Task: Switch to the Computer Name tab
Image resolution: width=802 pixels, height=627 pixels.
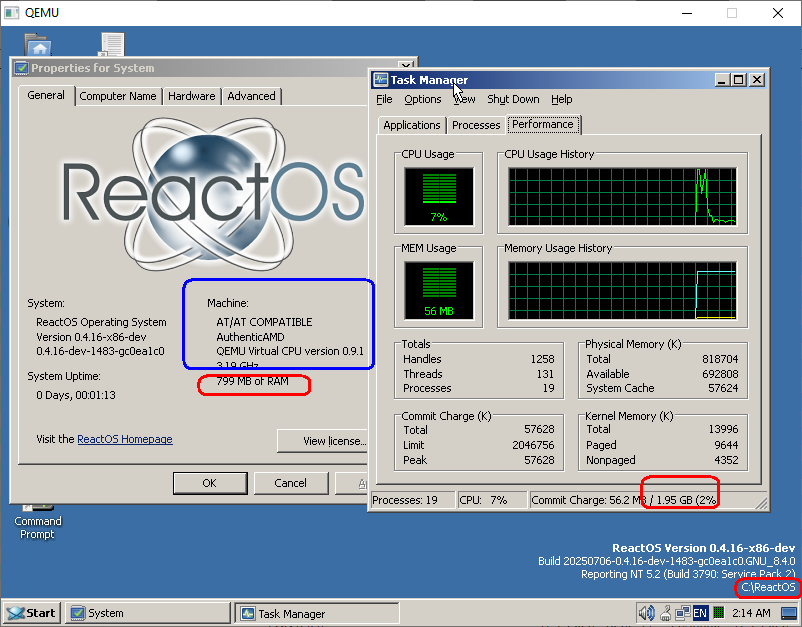Action: [118, 96]
